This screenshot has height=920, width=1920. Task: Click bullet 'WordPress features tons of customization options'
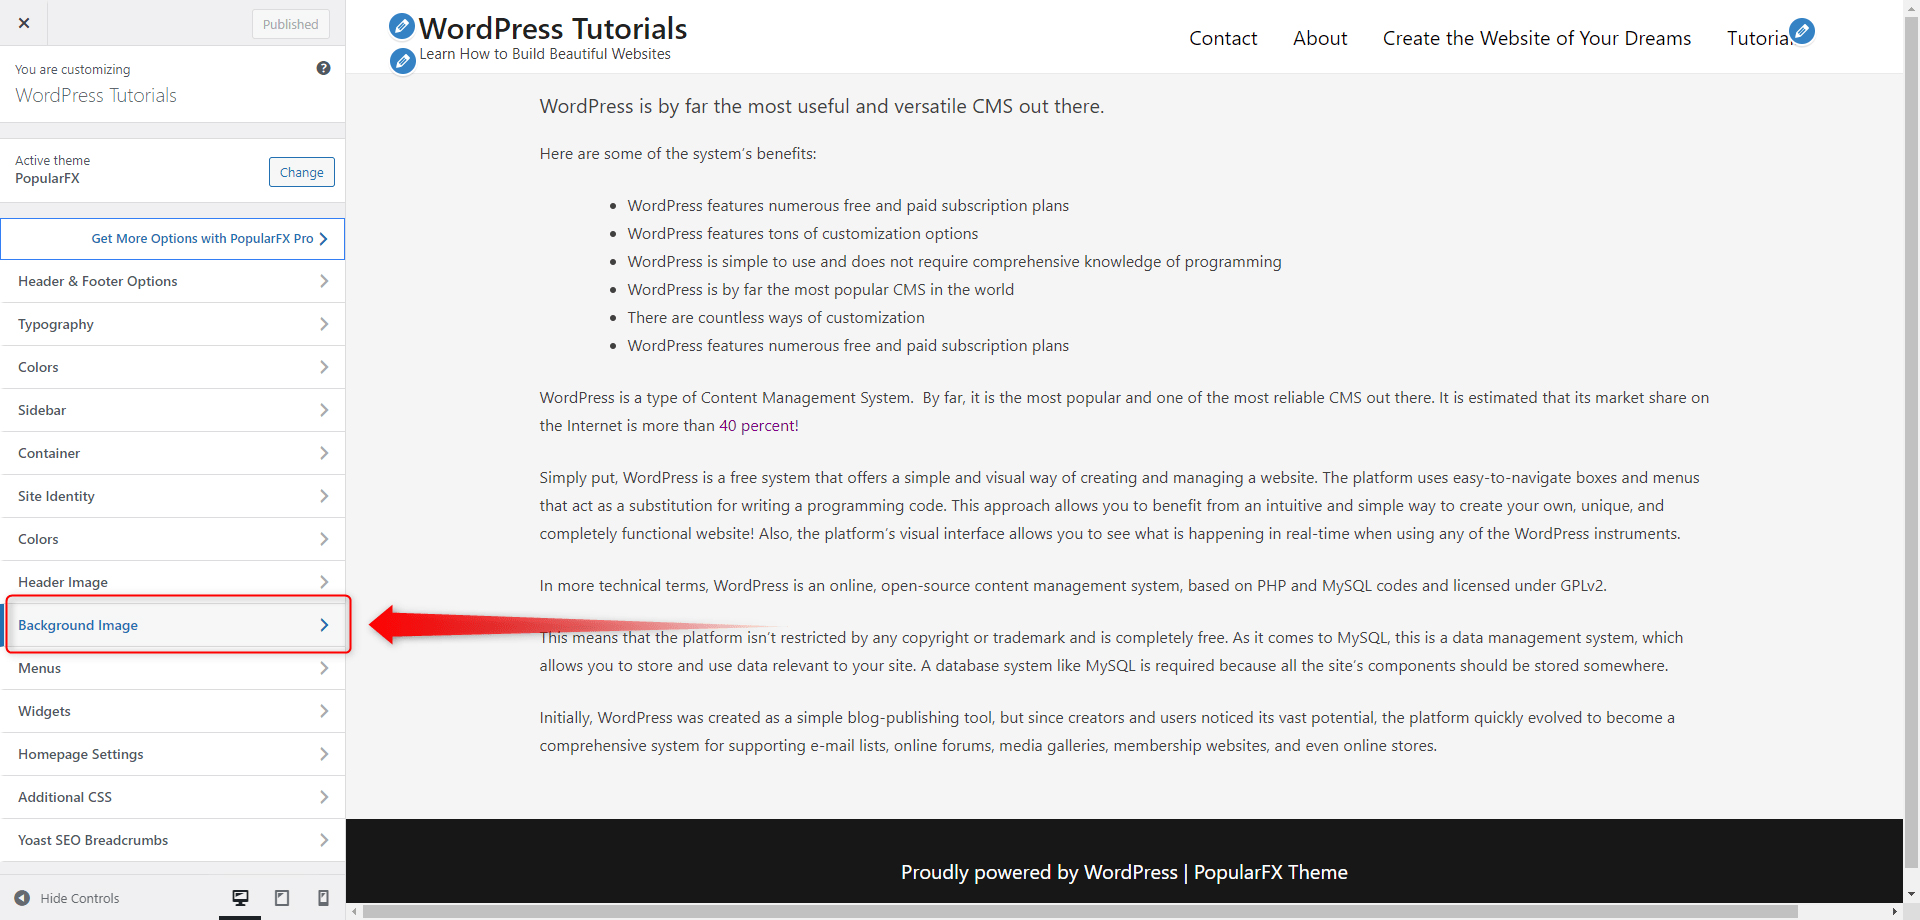click(x=803, y=233)
